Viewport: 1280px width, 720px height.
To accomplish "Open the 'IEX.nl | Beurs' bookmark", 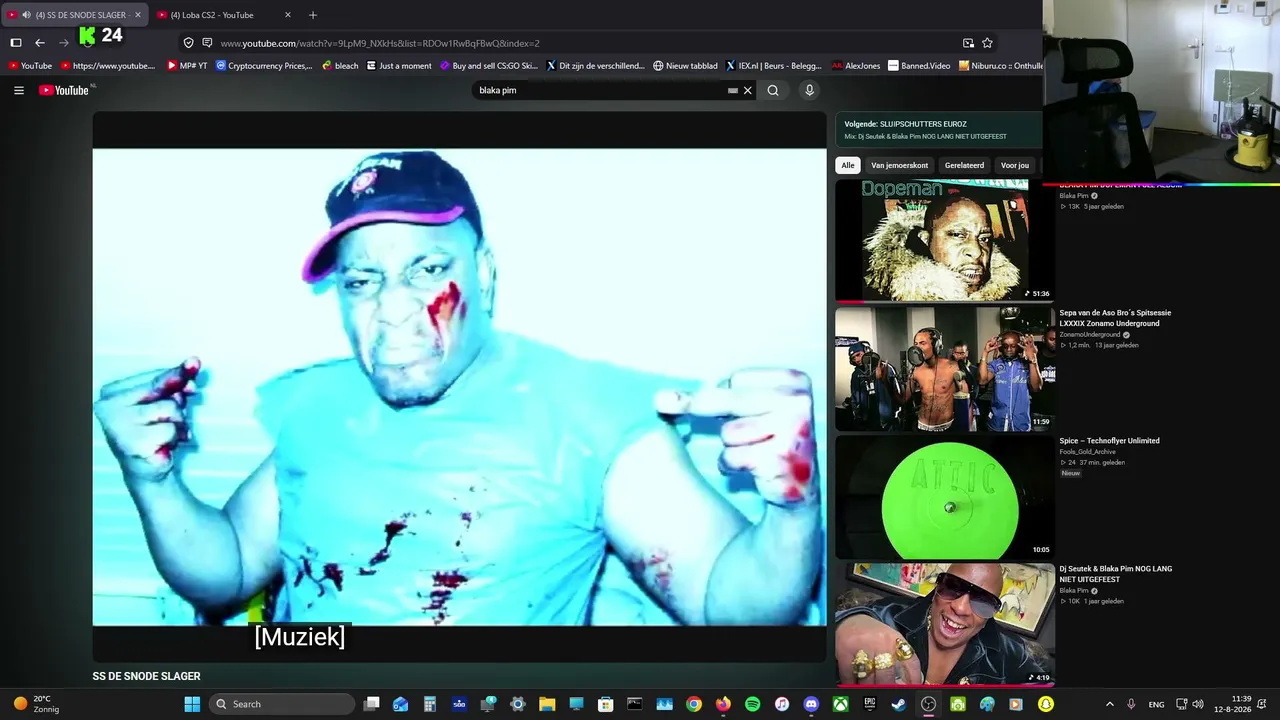I will click(774, 66).
